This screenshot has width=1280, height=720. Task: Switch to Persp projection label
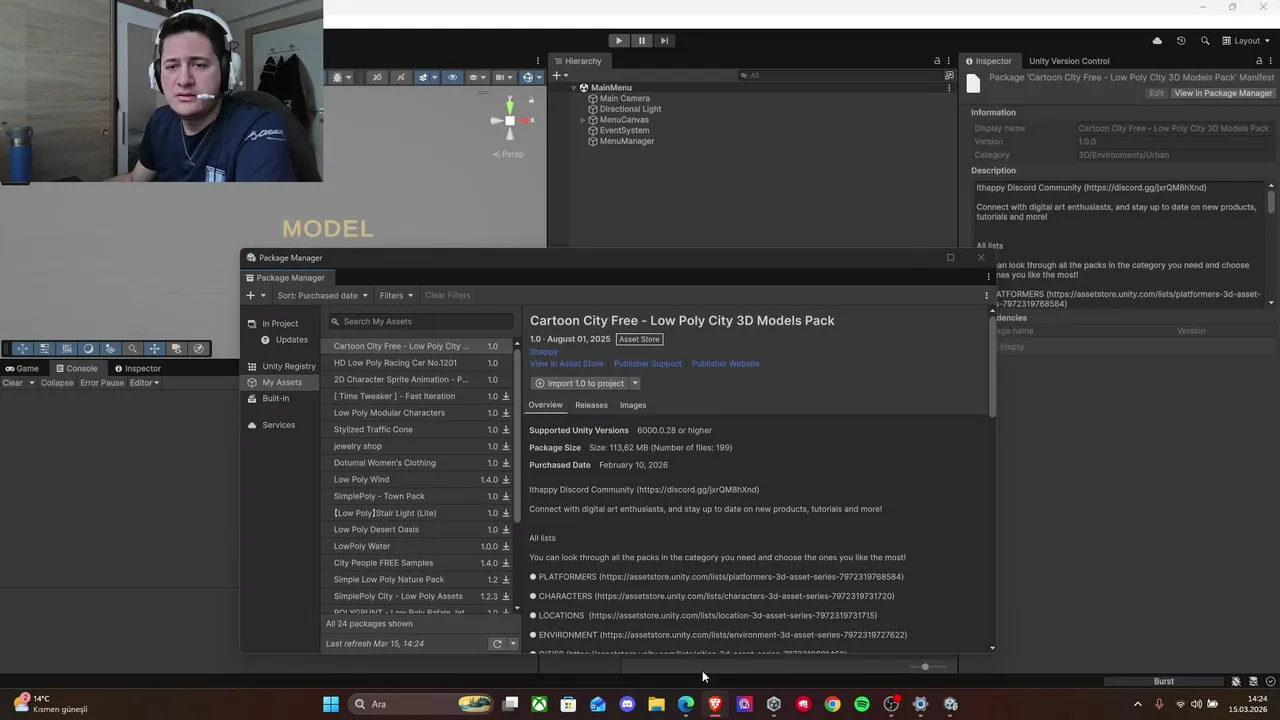510,154
